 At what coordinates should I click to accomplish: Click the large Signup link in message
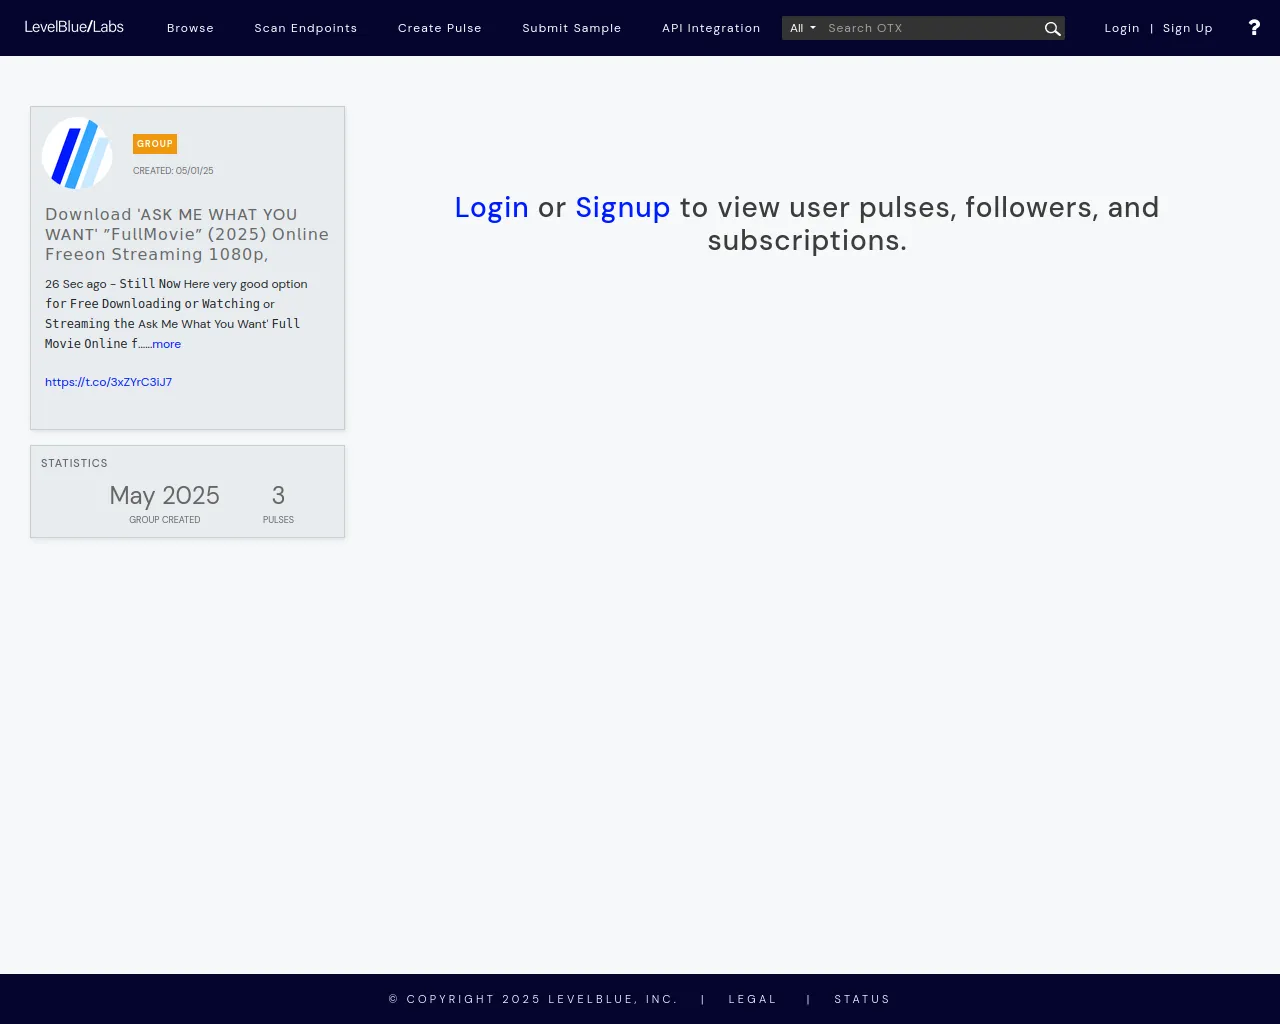[x=623, y=207]
